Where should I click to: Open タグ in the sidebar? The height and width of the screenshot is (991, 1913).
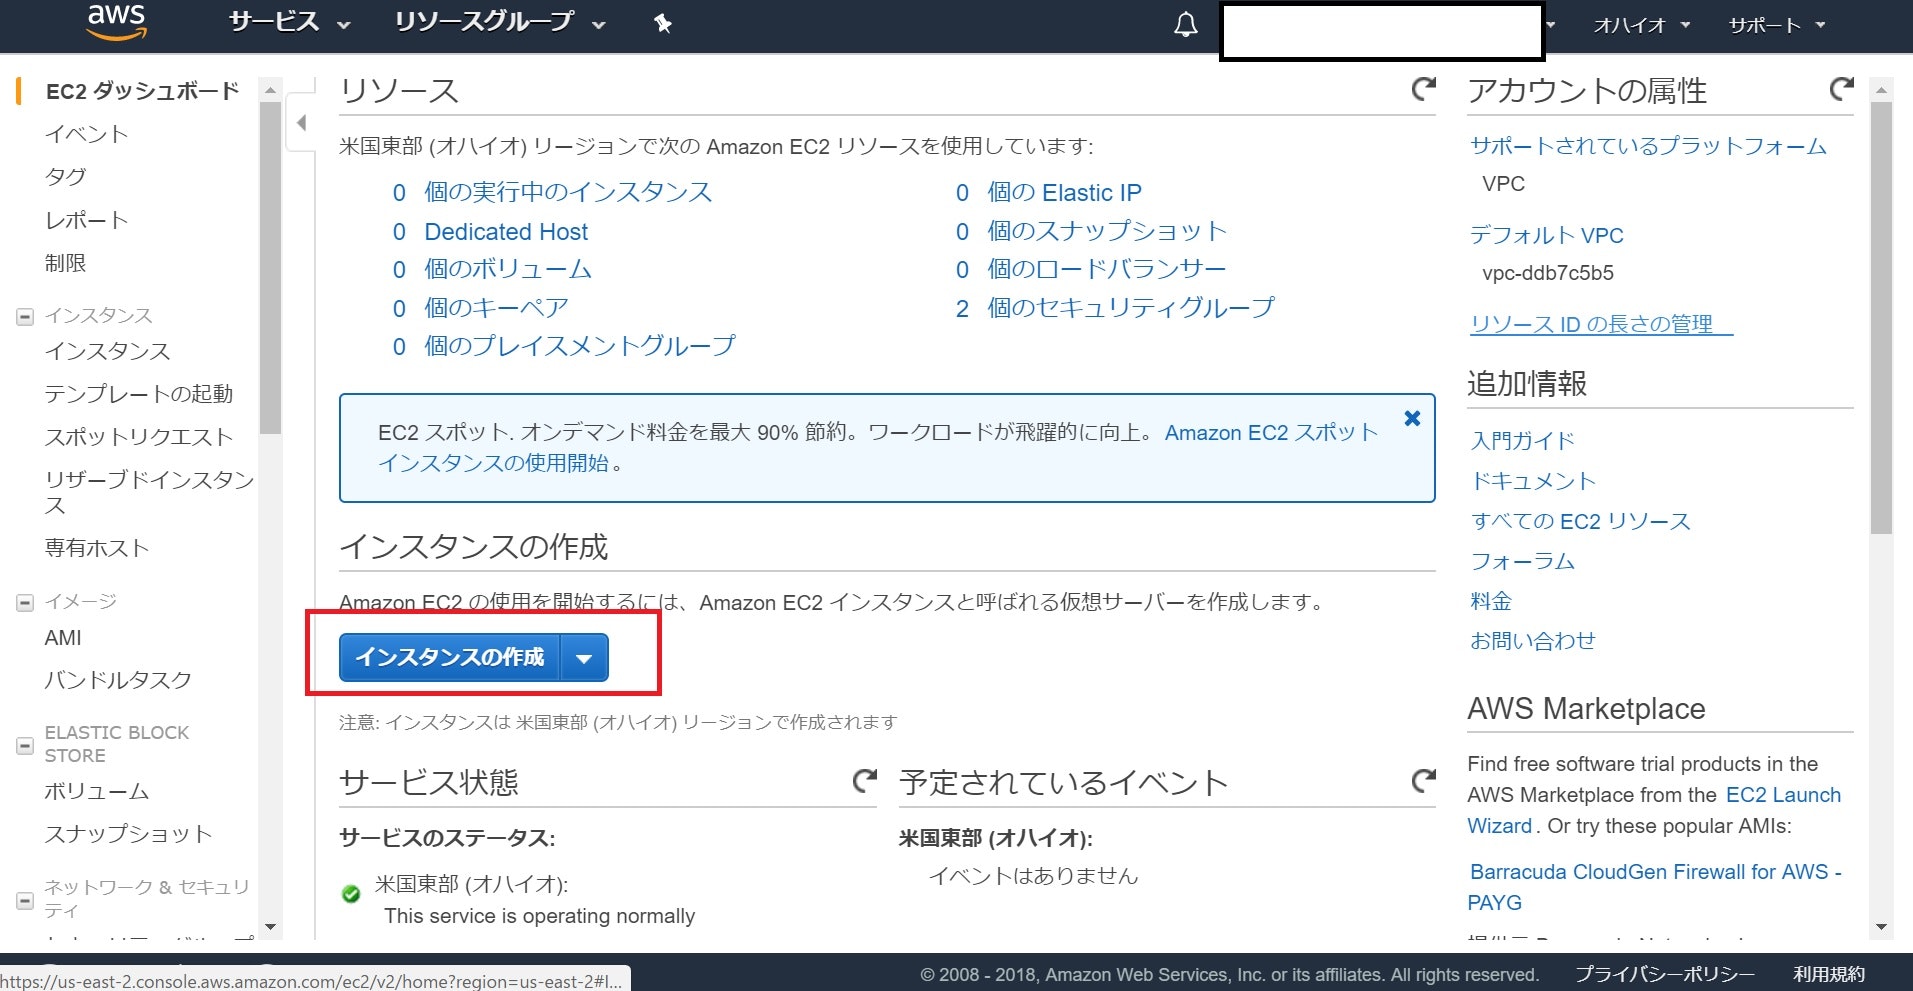pyautogui.click(x=66, y=177)
